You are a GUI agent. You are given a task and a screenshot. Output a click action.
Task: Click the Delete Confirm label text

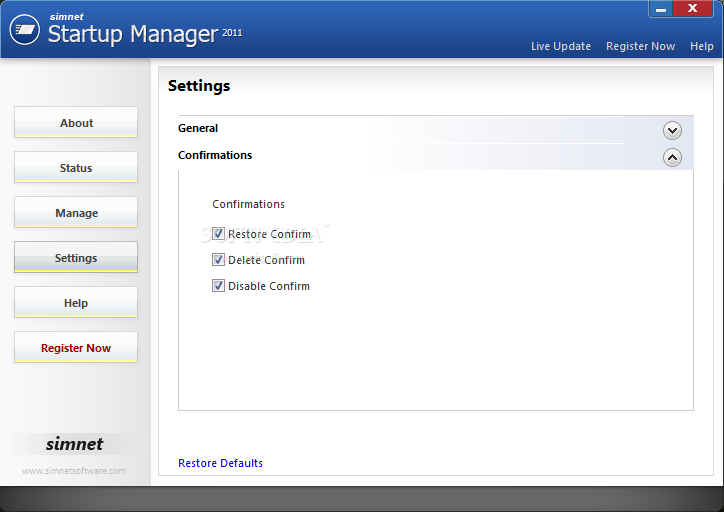[266, 260]
